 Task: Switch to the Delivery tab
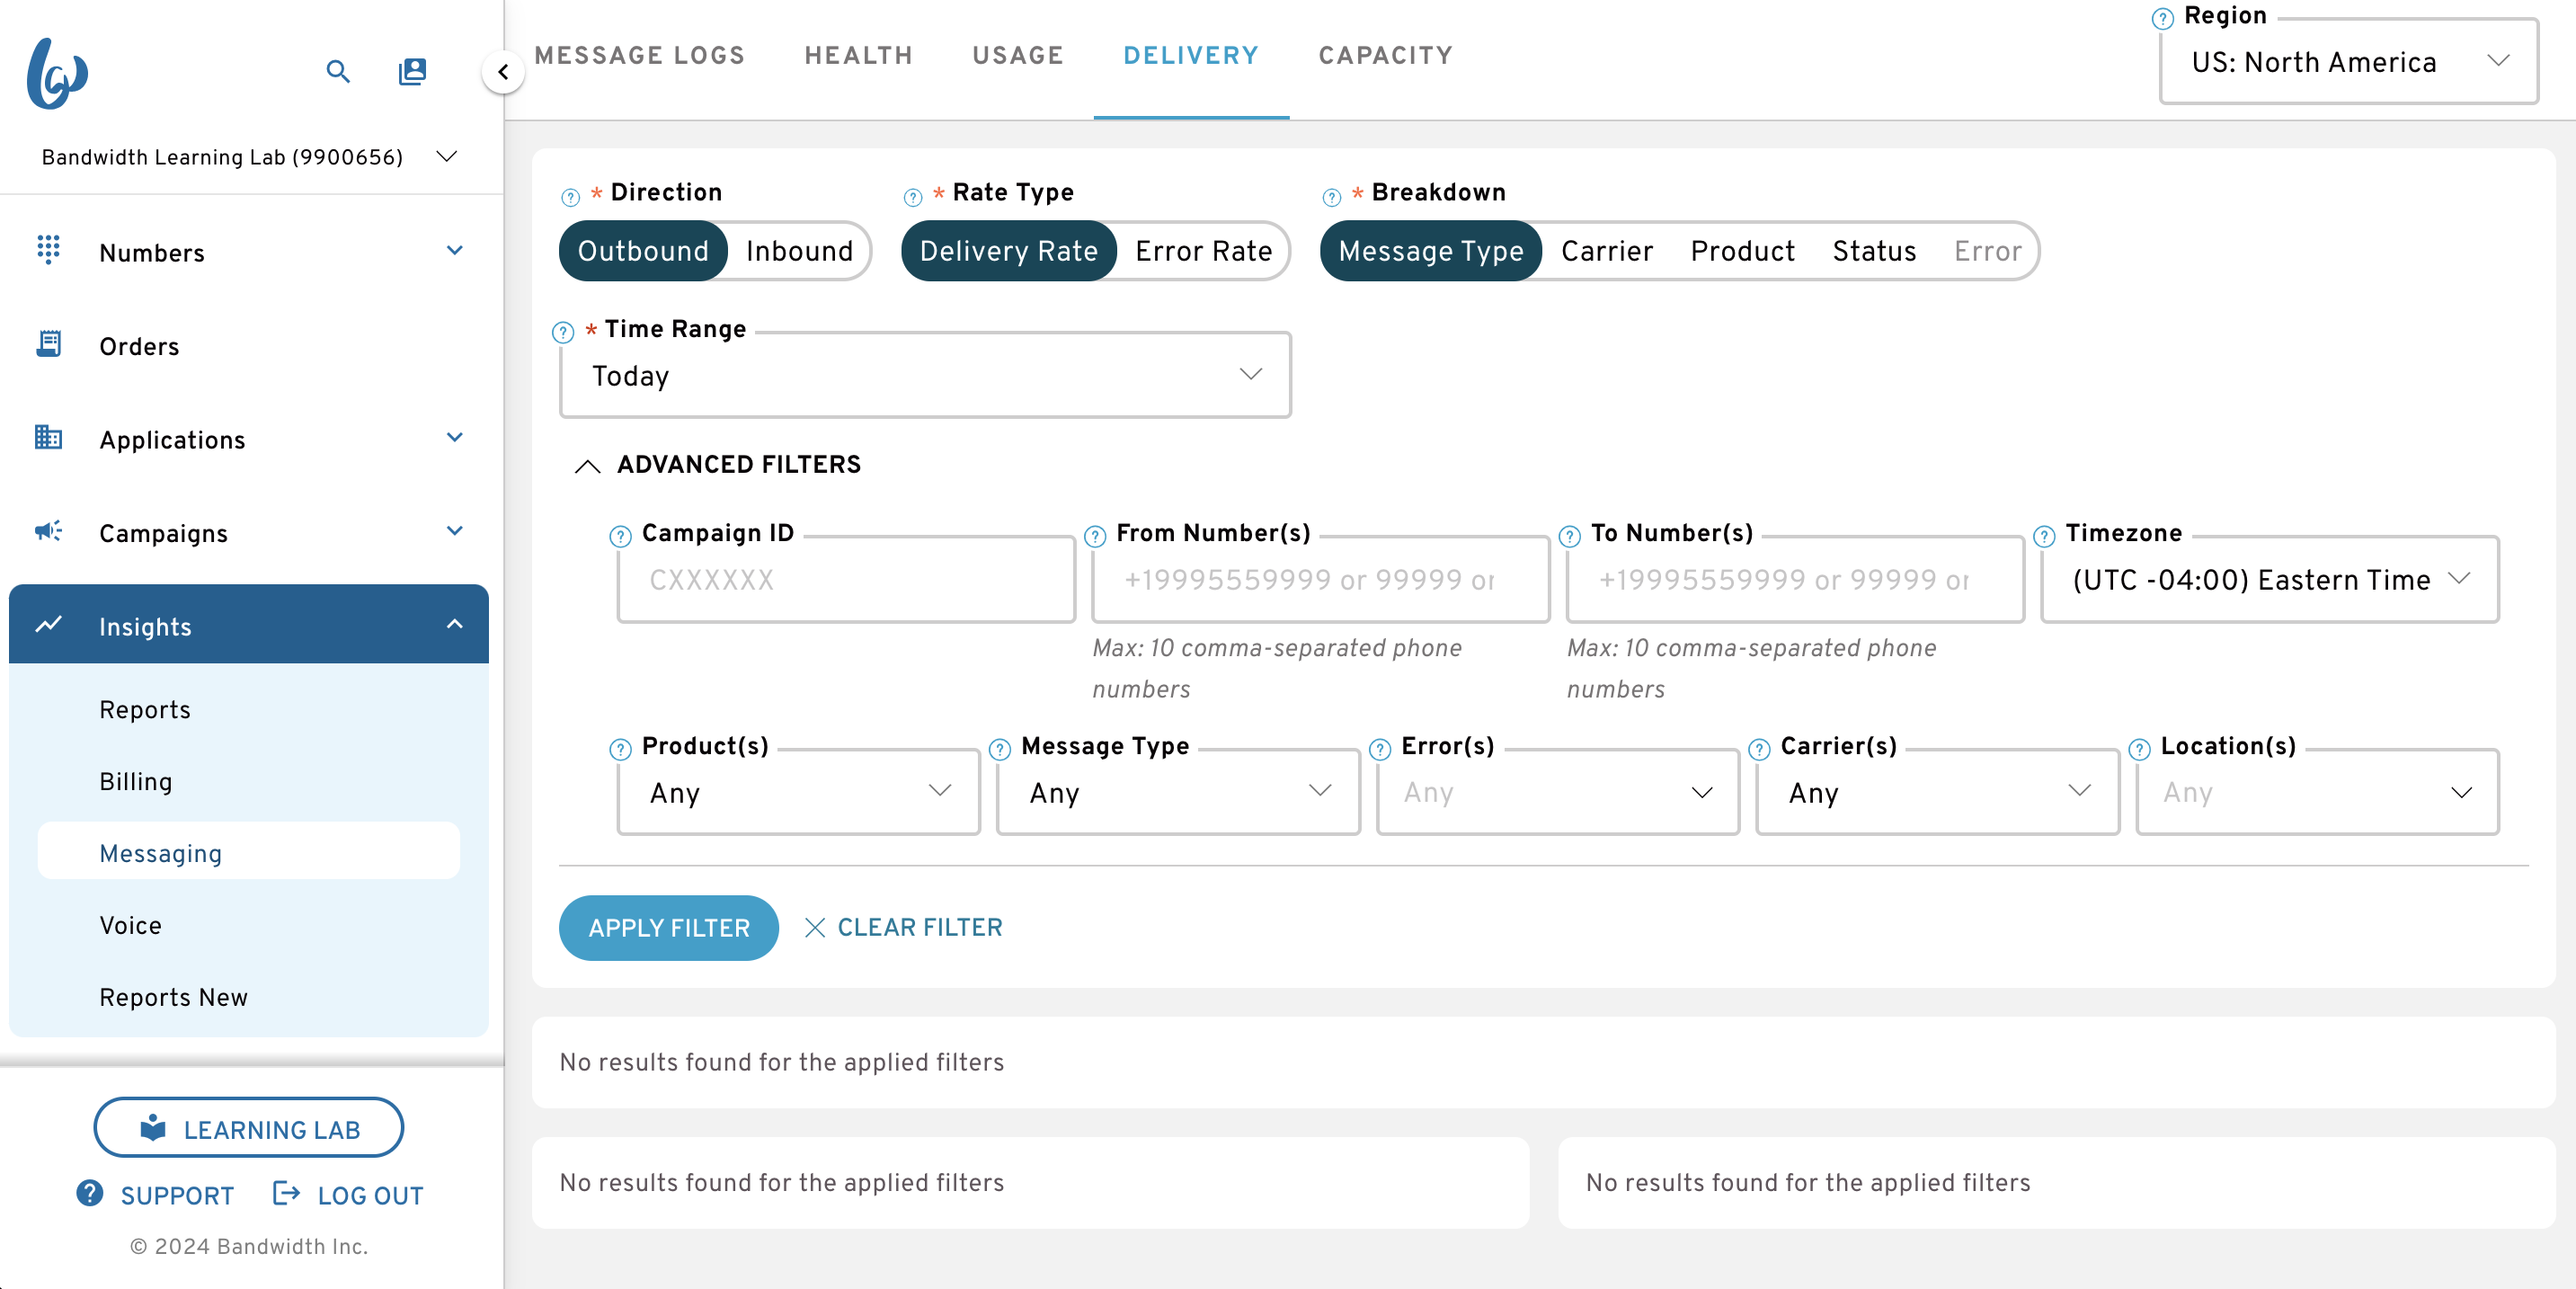[1190, 56]
